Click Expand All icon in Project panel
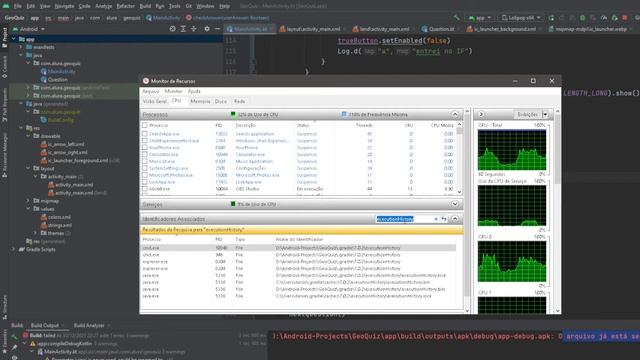The image size is (640, 360). [183, 29]
